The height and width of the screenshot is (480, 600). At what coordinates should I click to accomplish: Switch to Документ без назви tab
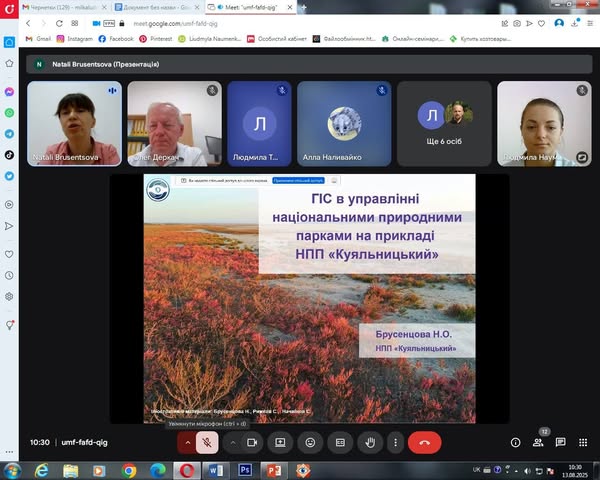(x=157, y=7)
